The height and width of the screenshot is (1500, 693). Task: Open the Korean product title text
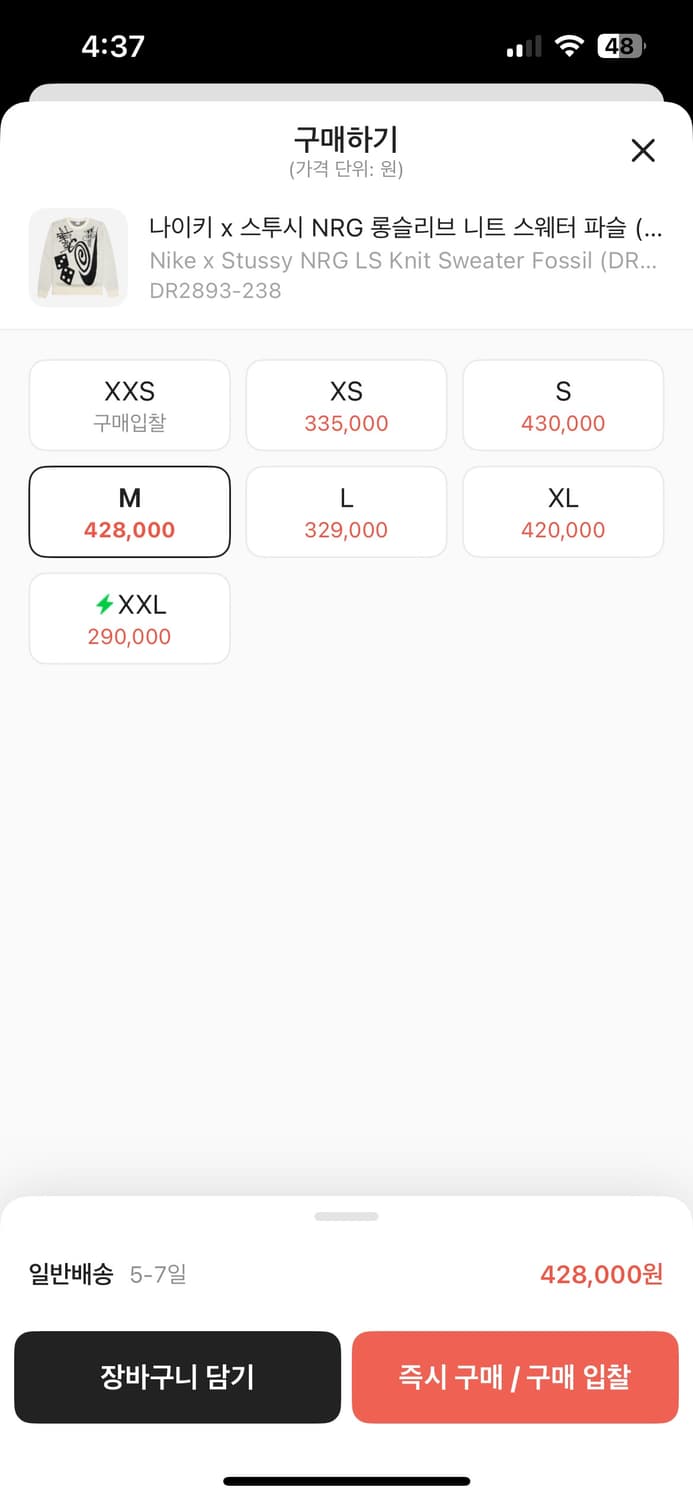[x=405, y=228]
